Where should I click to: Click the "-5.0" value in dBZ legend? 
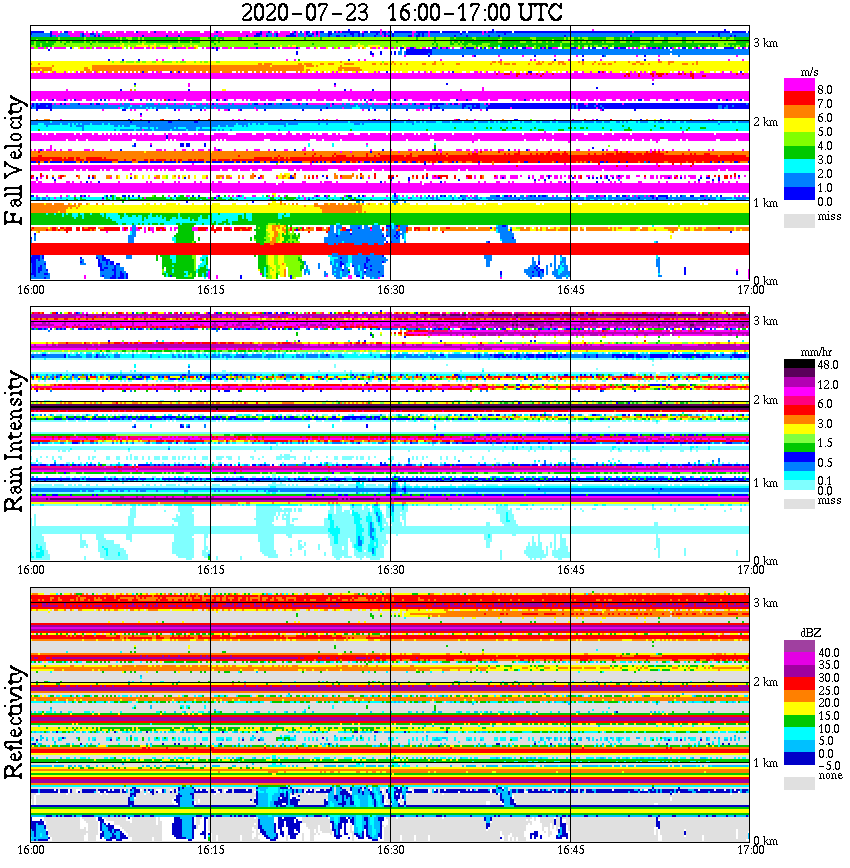click(x=828, y=766)
